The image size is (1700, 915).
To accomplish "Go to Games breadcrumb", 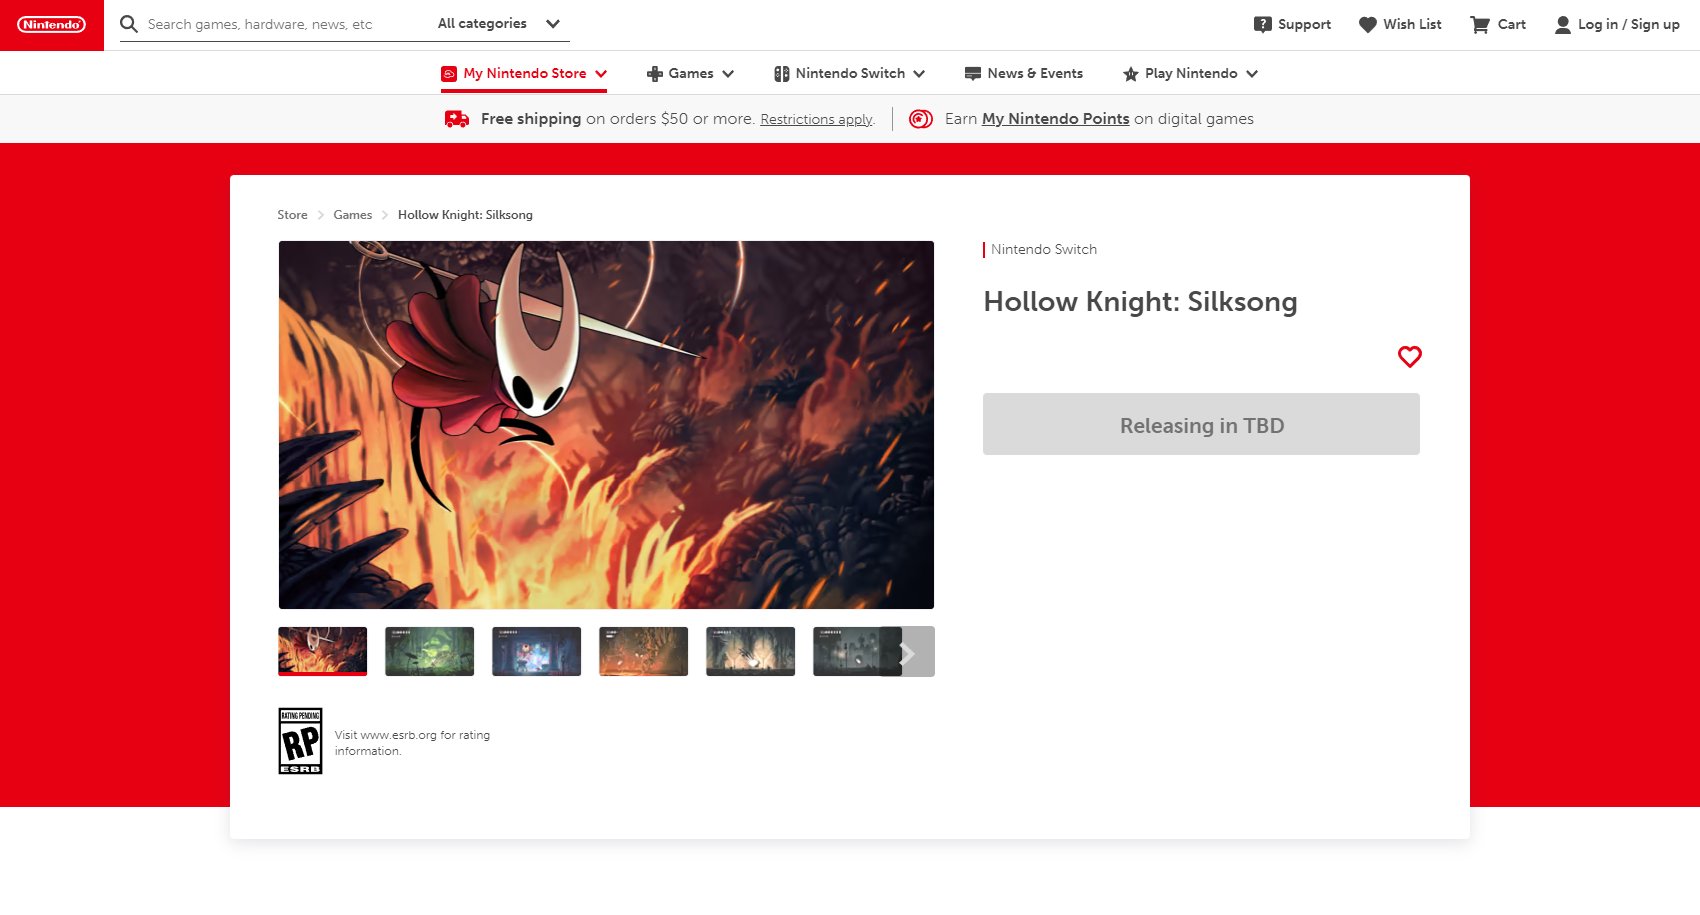I will (x=353, y=215).
